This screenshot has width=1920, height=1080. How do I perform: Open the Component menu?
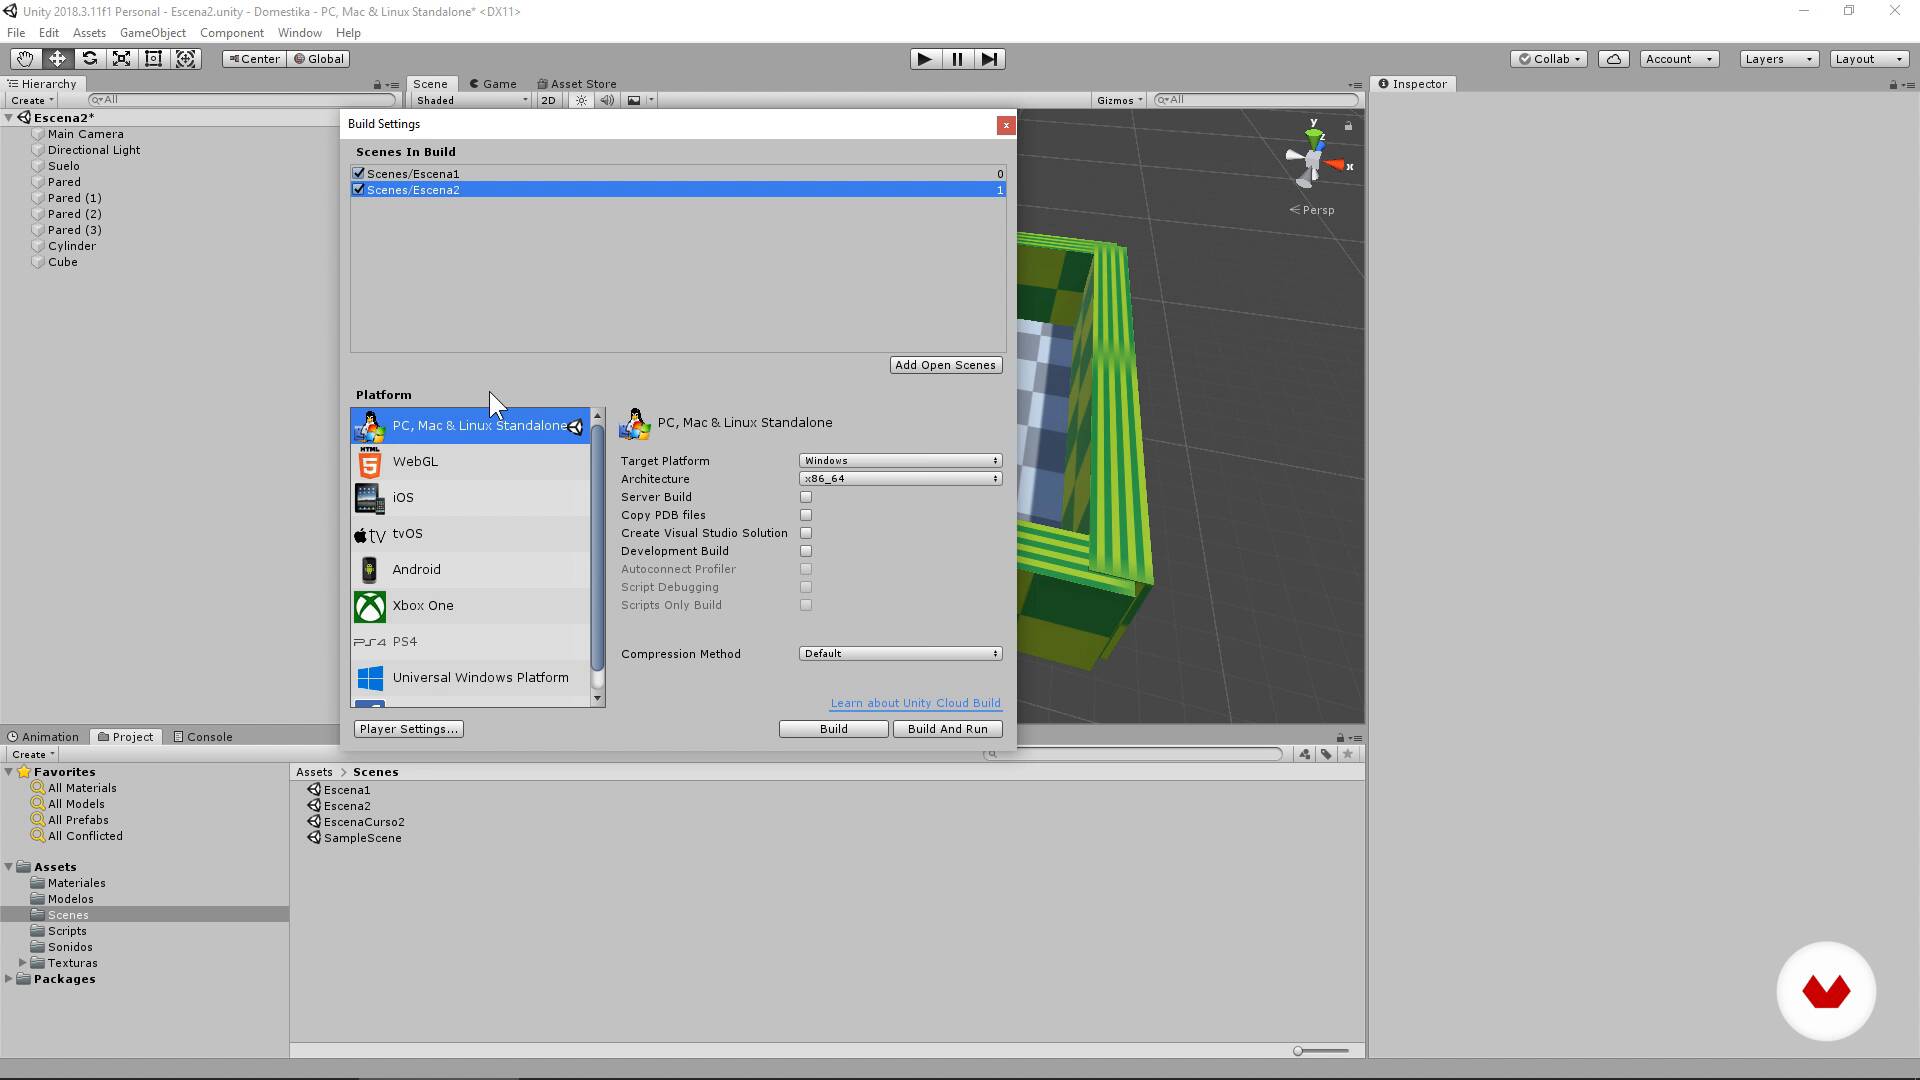(x=231, y=33)
